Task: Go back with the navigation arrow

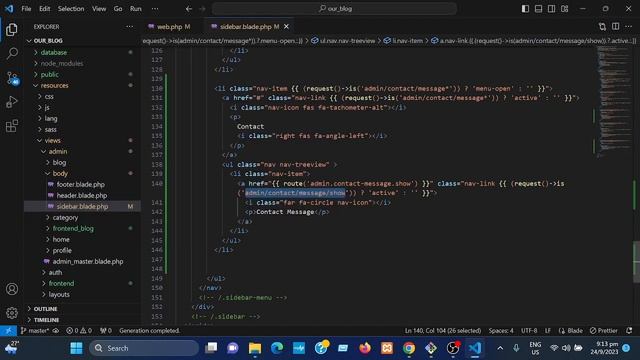Action: click(189, 9)
